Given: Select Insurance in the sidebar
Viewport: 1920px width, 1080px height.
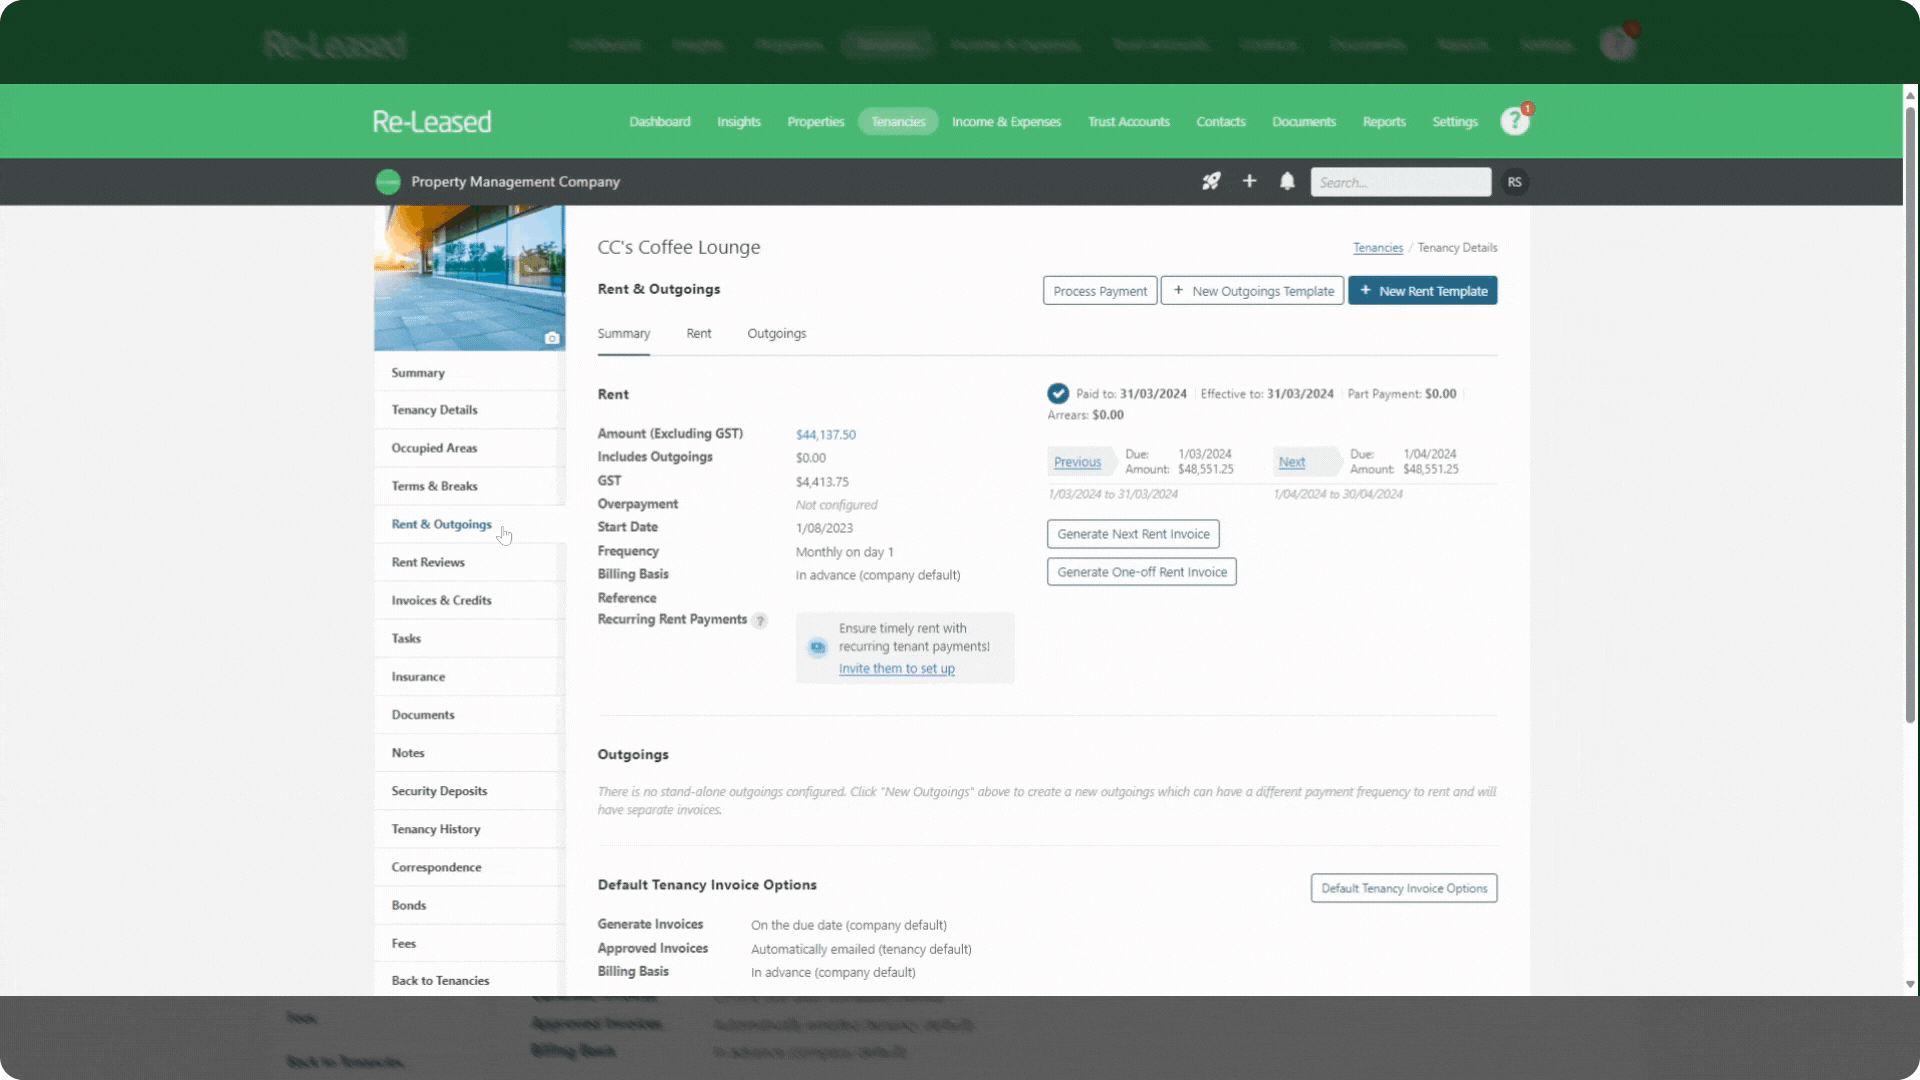Looking at the screenshot, I should pos(469,677).
